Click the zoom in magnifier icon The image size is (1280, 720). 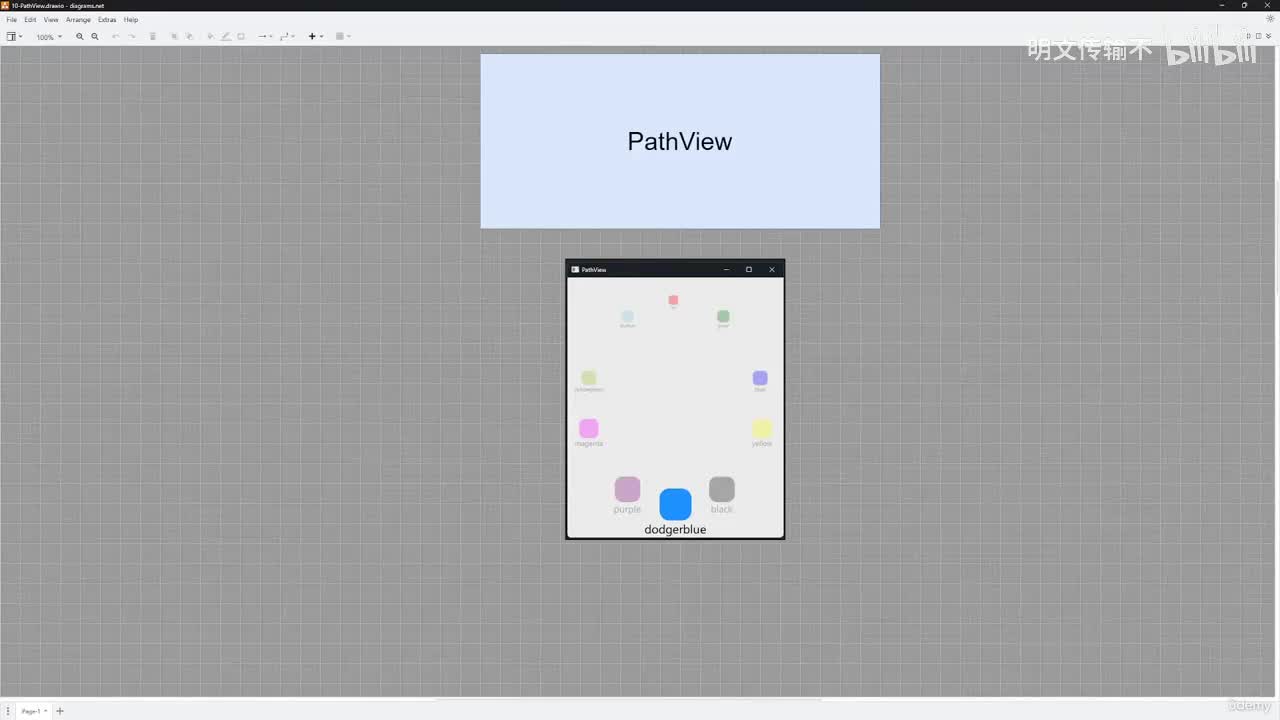[x=80, y=37]
